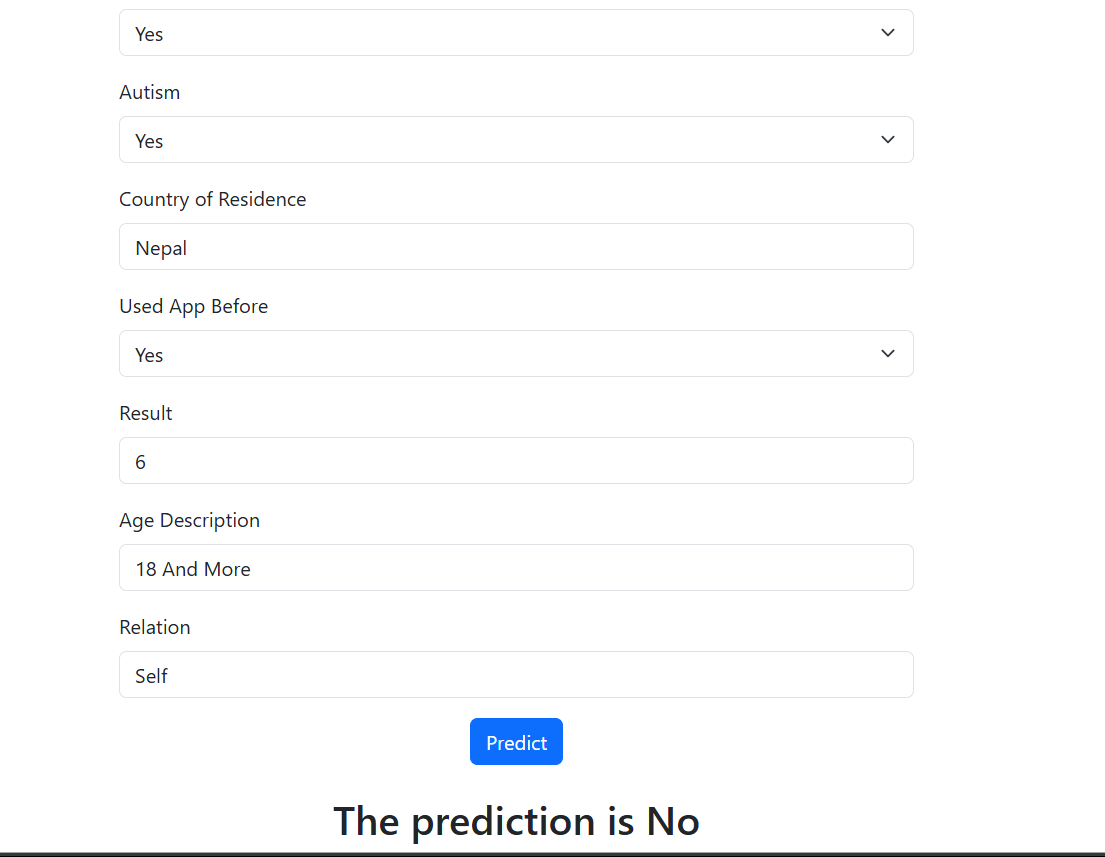
Task: Click the word No in the prediction heading
Action: tap(672, 821)
